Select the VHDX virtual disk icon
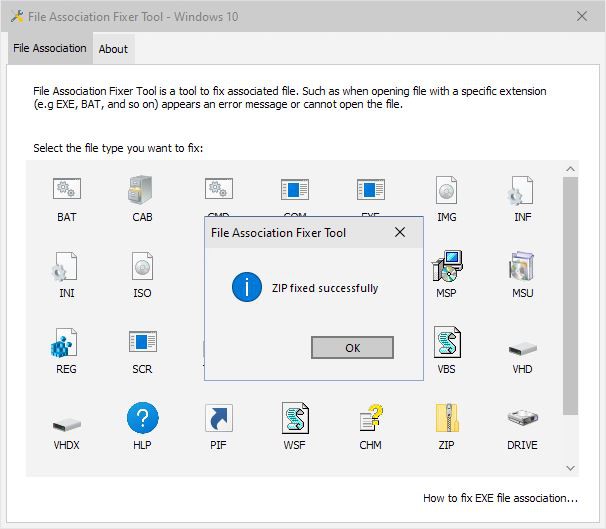The width and height of the screenshot is (606, 529). tap(66, 425)
